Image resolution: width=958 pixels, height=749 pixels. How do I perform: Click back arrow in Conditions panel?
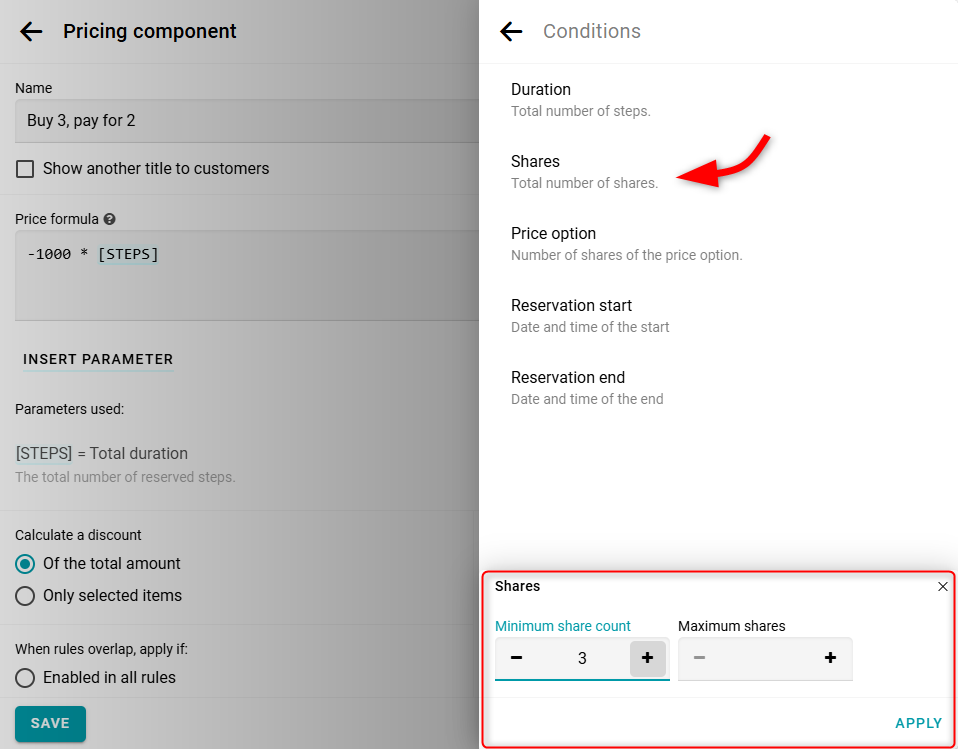(x=511, y=31)
